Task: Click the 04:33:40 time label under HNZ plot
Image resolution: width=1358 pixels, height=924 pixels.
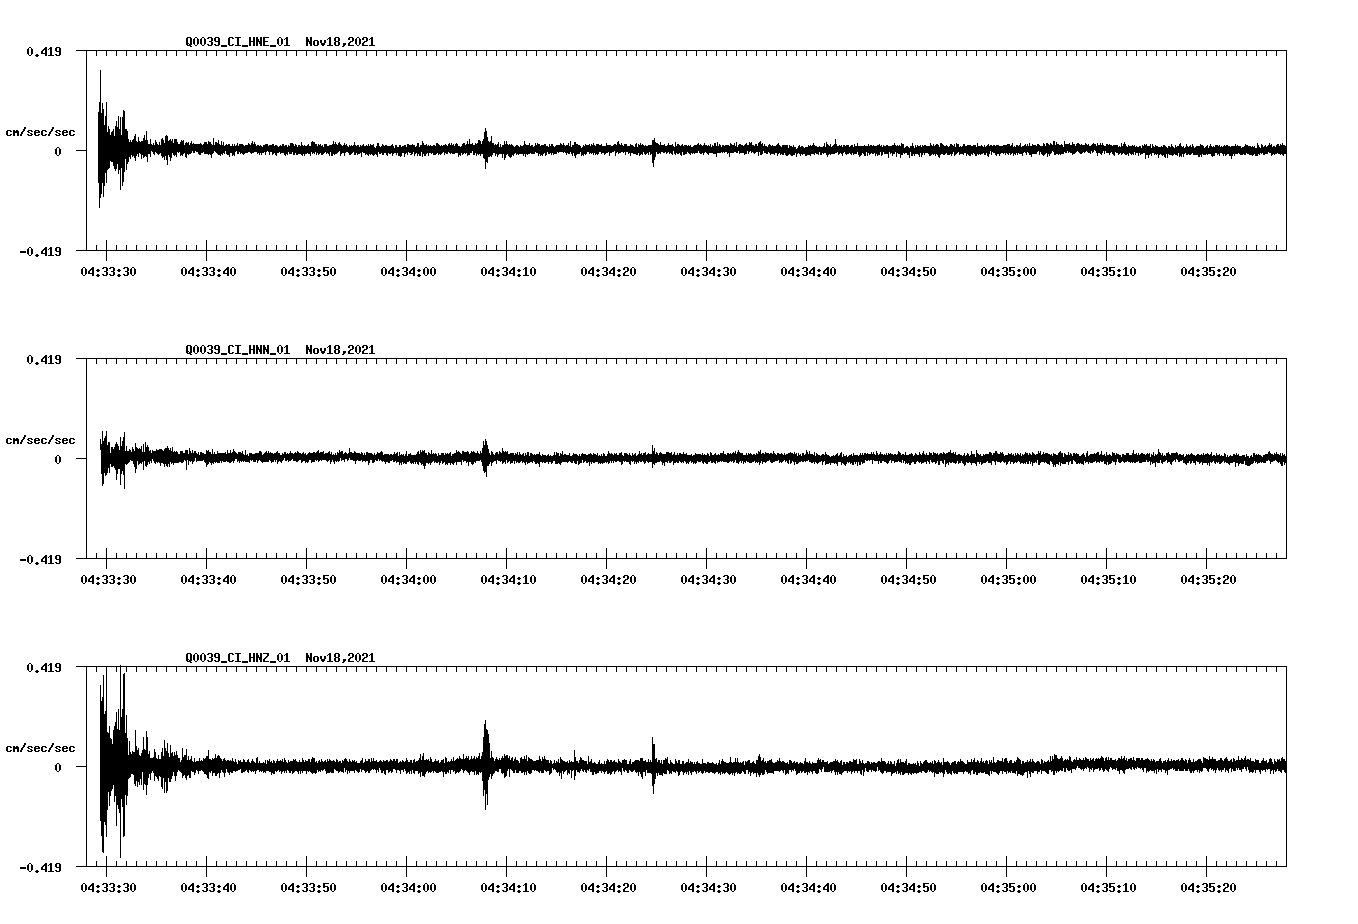Action: click(x=208, y=888)
